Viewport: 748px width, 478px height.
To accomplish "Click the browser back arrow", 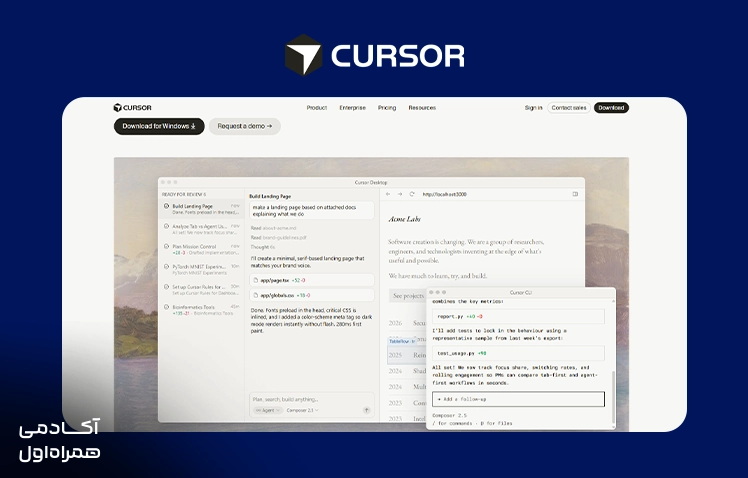I will [x=388, y=194].
